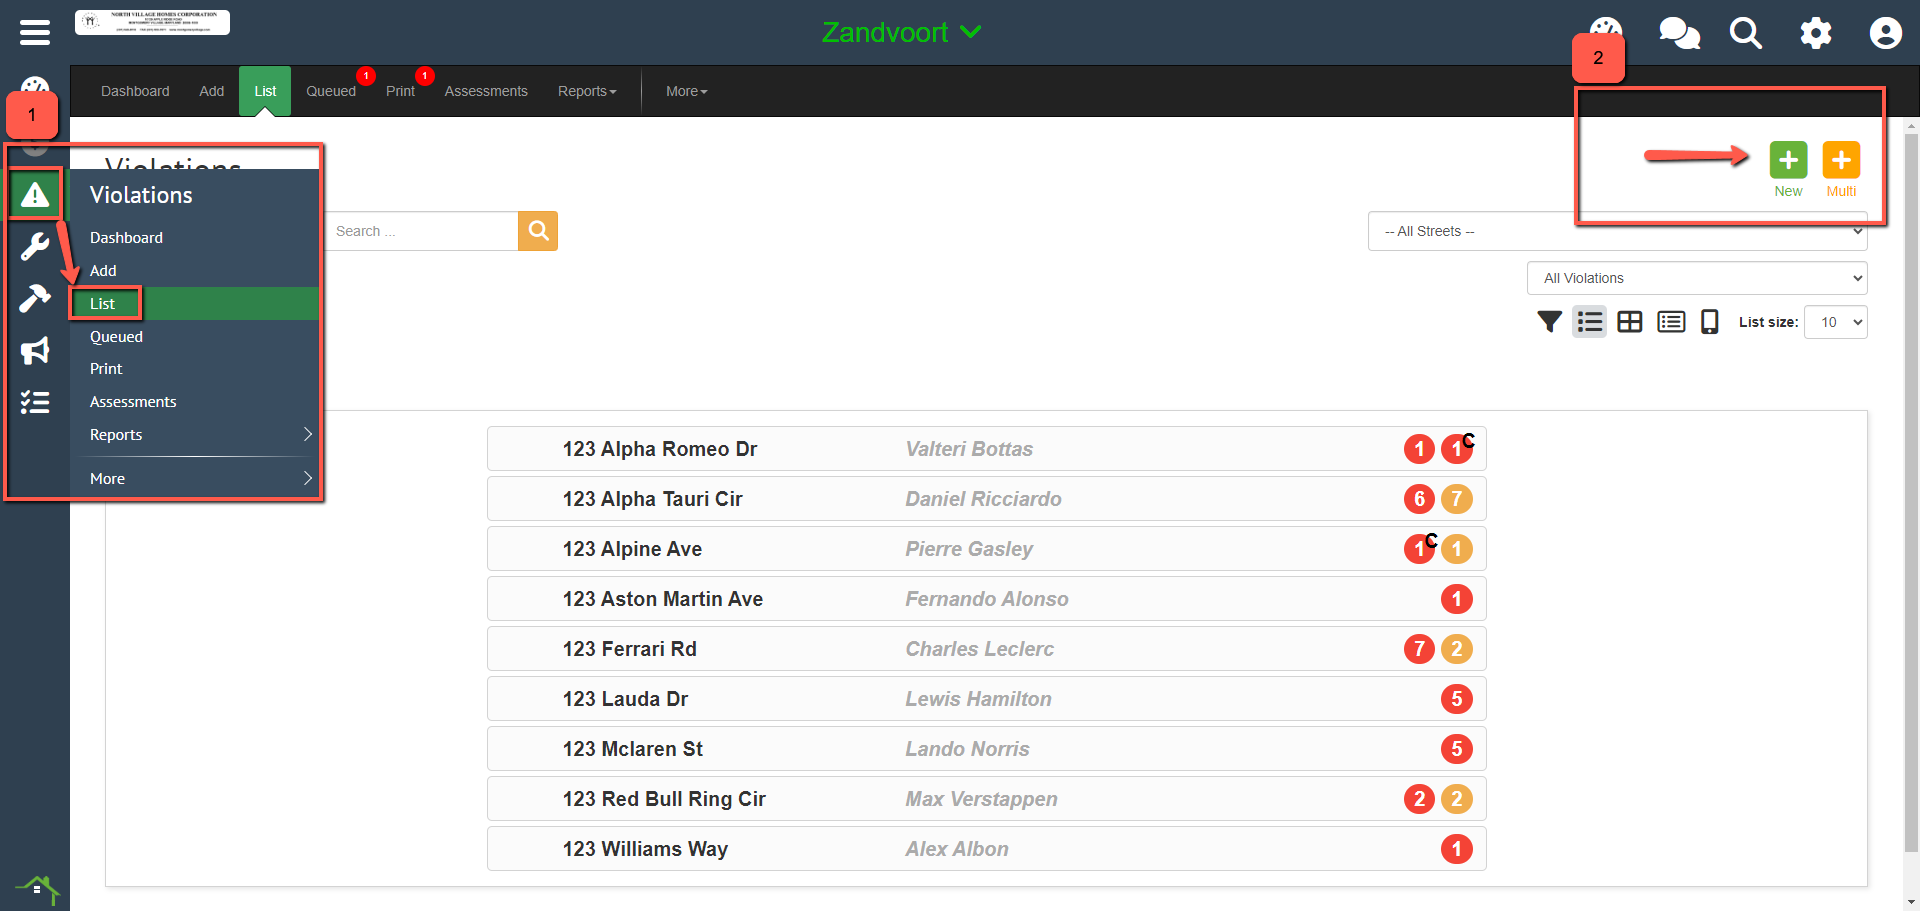Image resolution: width=1920 pixels, height=911 pixels.
Task: Open the wrench maintenance sidebar icon
Action: coord(35,246)
